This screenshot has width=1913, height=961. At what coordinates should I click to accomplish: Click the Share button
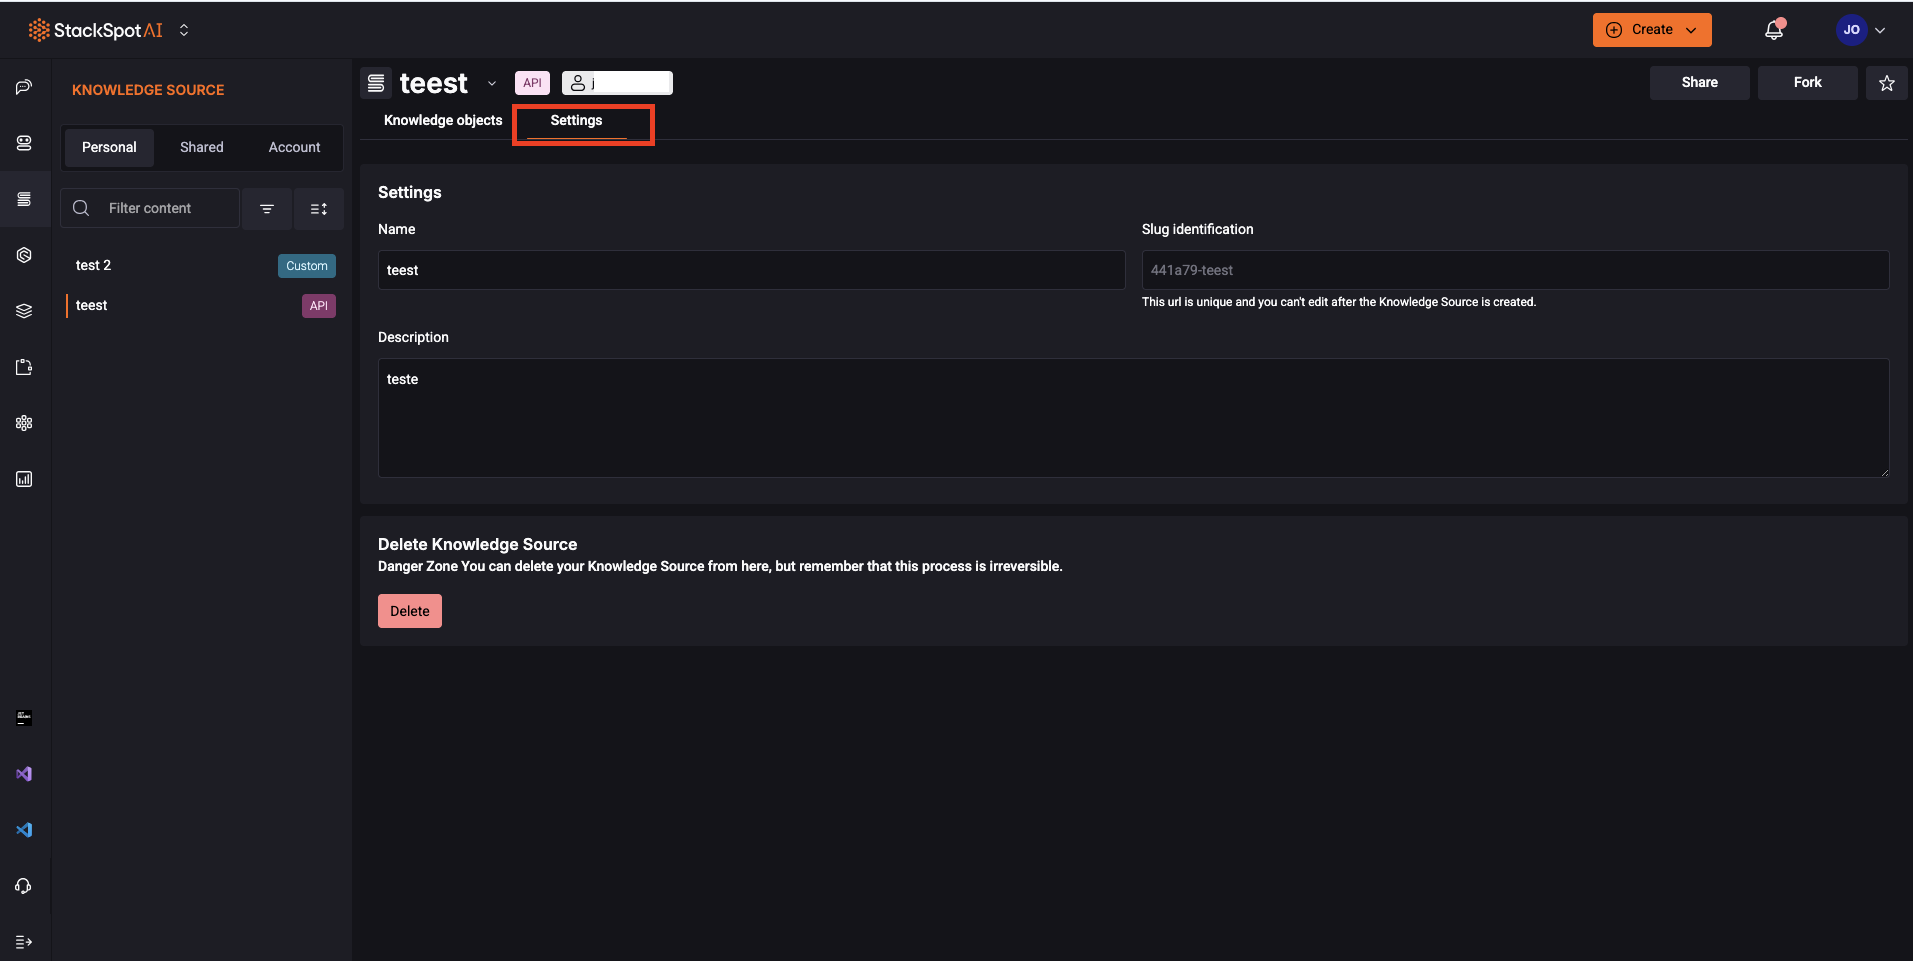point(1699,83)
